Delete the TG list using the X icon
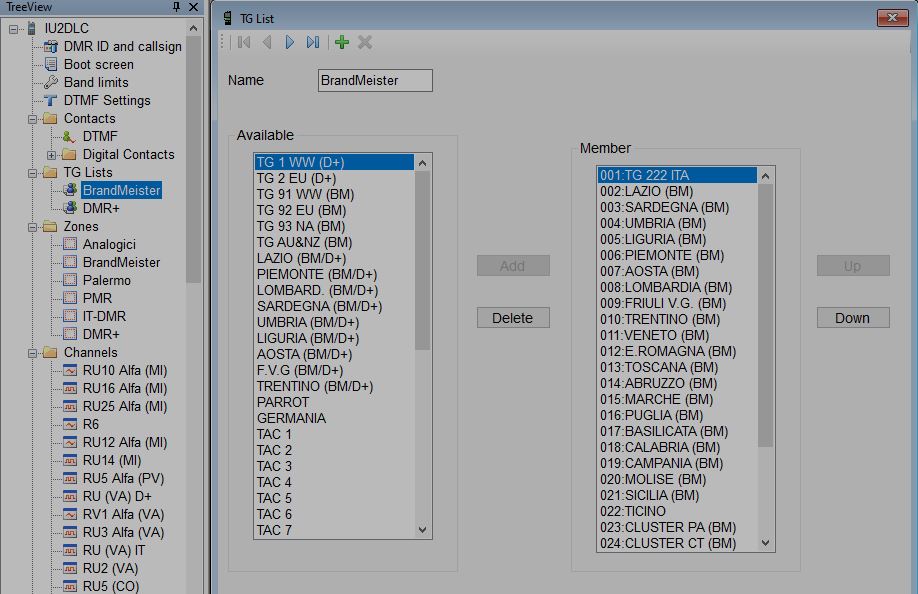Image resolution: width=918 pixels, height=594 pixels. pyautogui.click(x=365, y=42)
